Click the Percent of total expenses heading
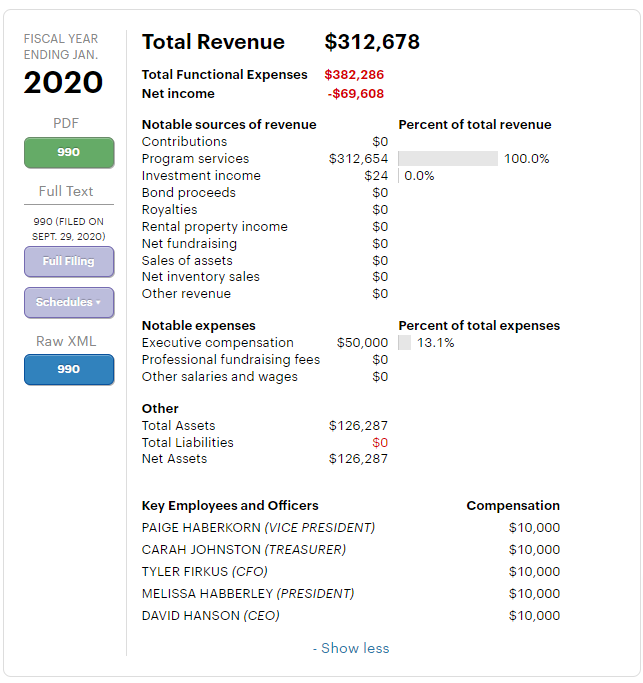643x683 pixels. pyautogui.click(x=479, y=326)
